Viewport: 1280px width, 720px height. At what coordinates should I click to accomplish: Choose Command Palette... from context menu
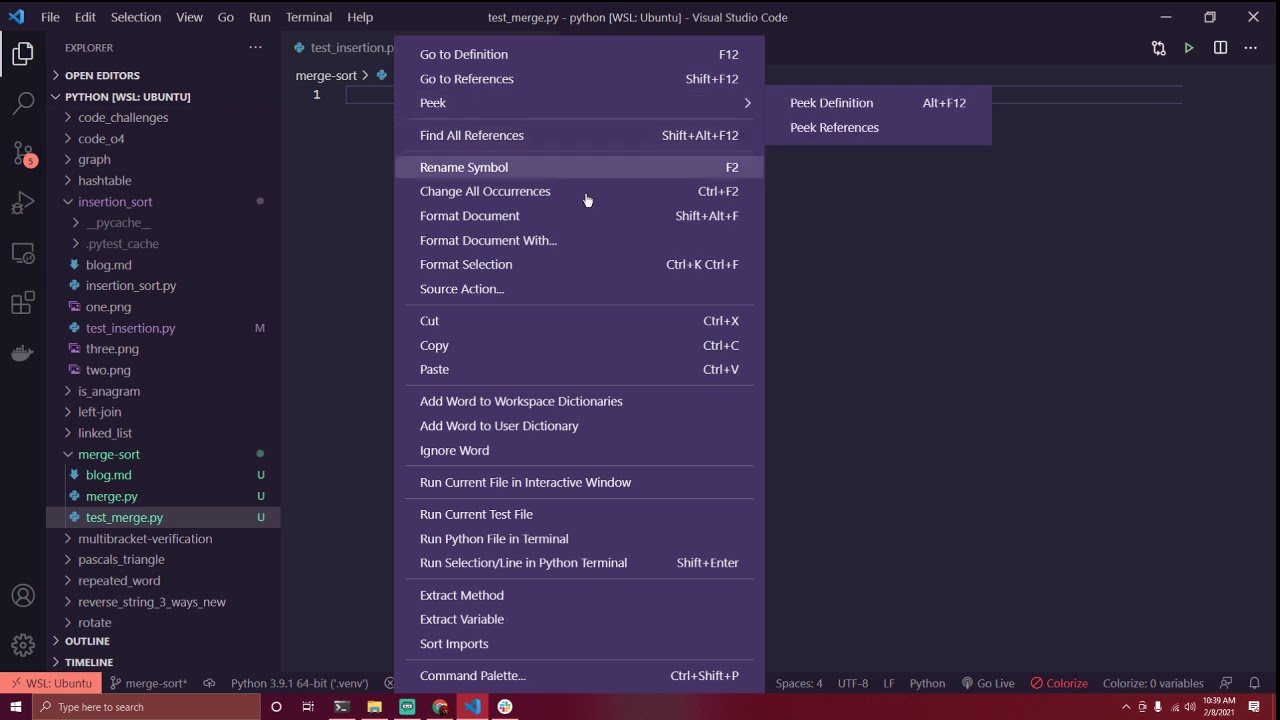click(579, 676)
